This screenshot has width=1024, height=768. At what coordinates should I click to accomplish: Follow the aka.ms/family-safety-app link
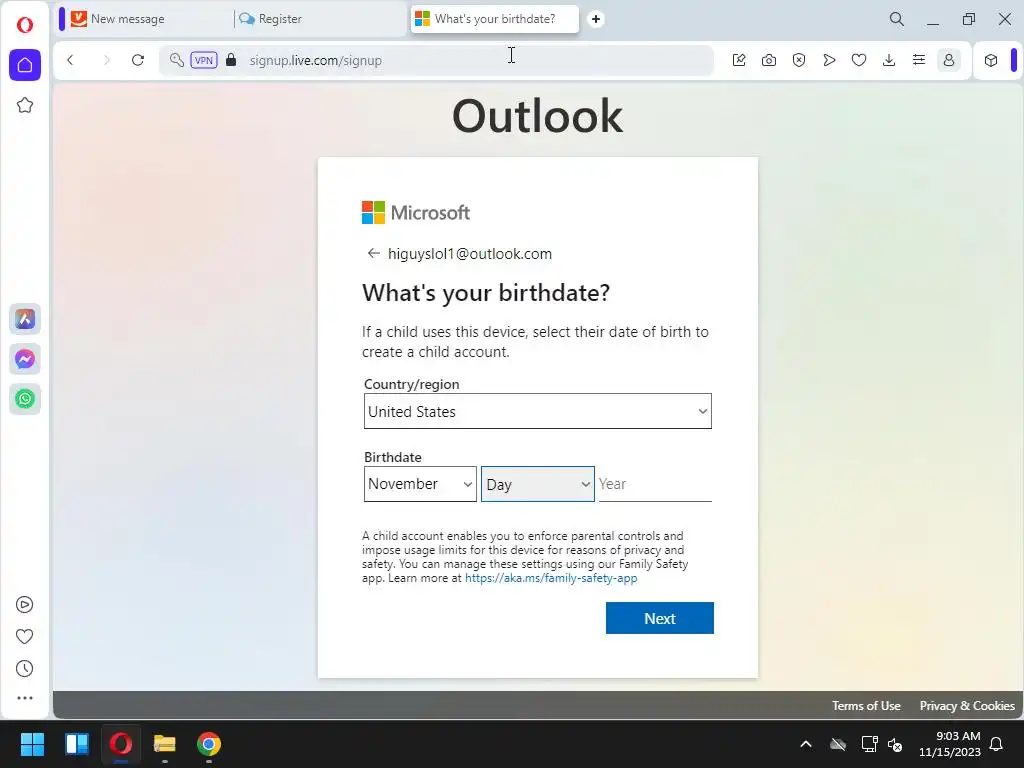(551, 578)
